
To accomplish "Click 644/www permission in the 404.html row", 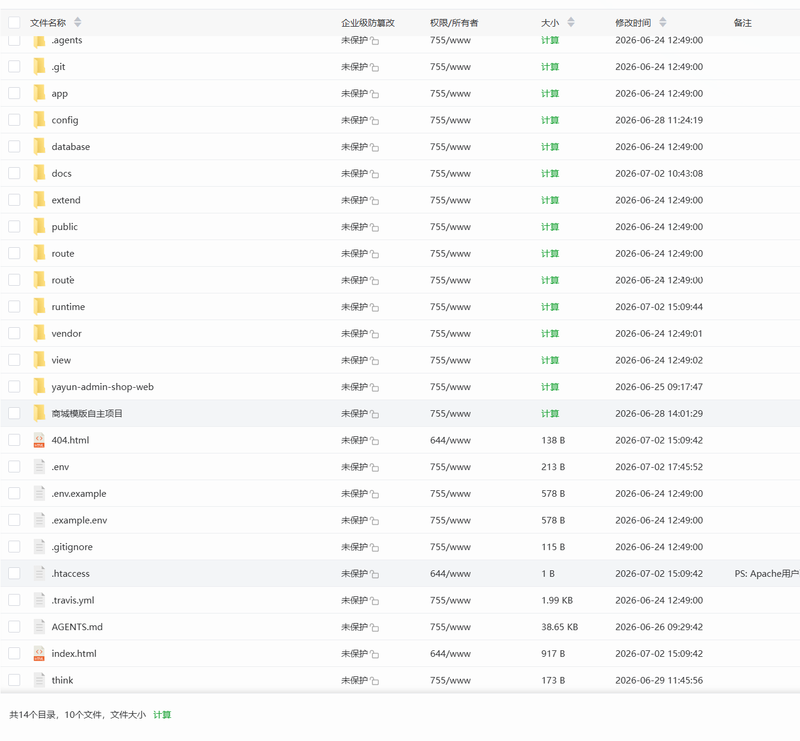I will click(x=451, y=440).
